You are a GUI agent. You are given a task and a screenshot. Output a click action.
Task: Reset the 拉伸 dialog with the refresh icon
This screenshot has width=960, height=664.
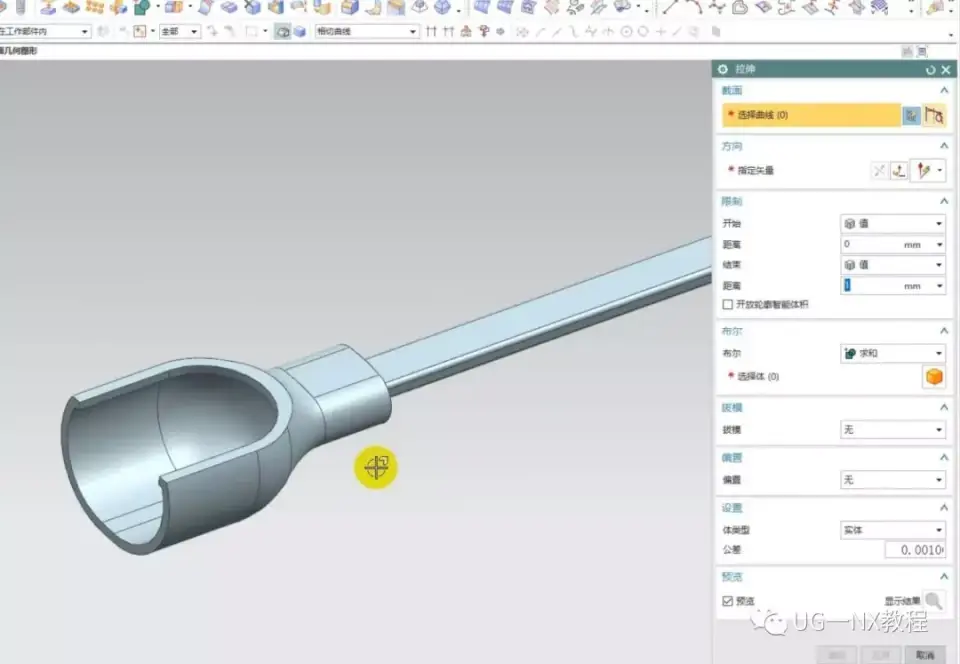point(931,70)
